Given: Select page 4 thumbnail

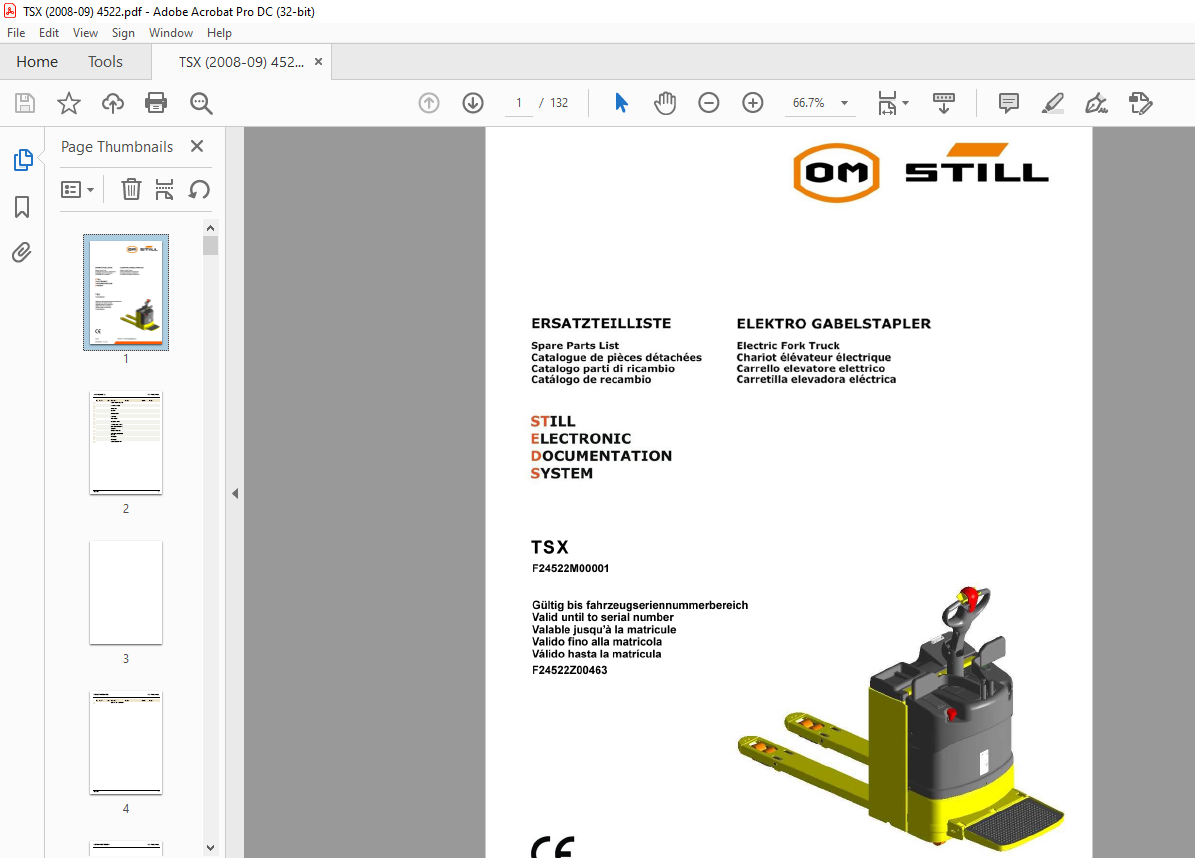Looking at the screenshot, I should [x=126, y=743].
